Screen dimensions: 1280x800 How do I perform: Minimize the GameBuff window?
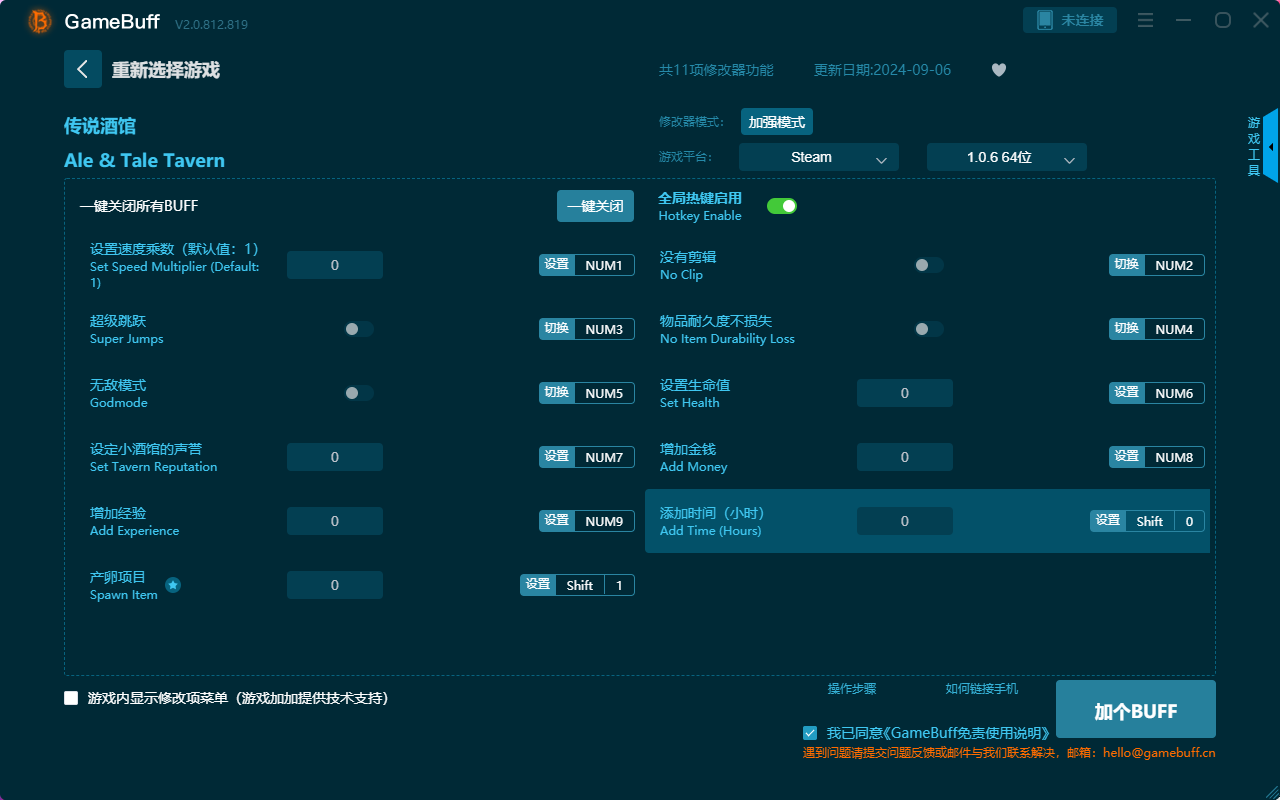pos(1184,20)
